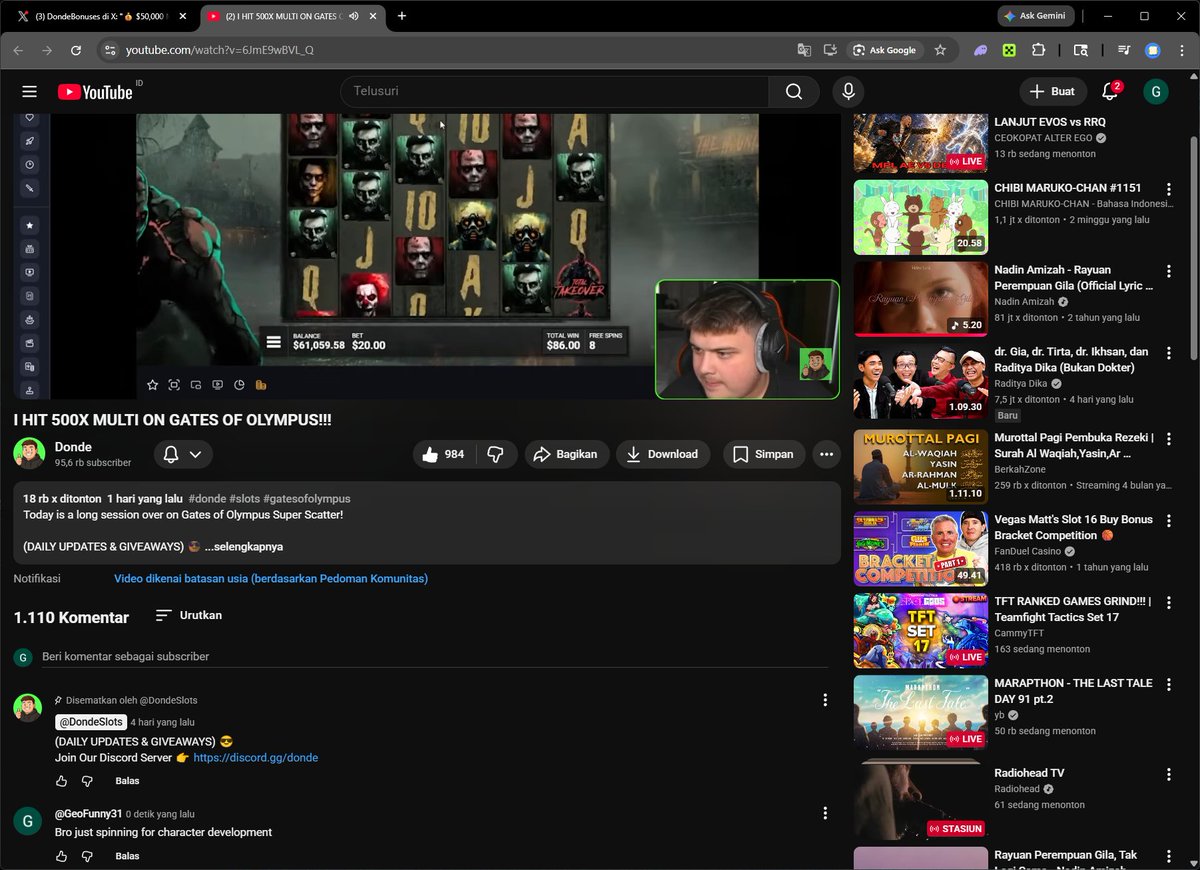Viewport: 1200px width, 870px height.
Task: Like the pinned @DondeSlots comment
Action: coord(61,781)
